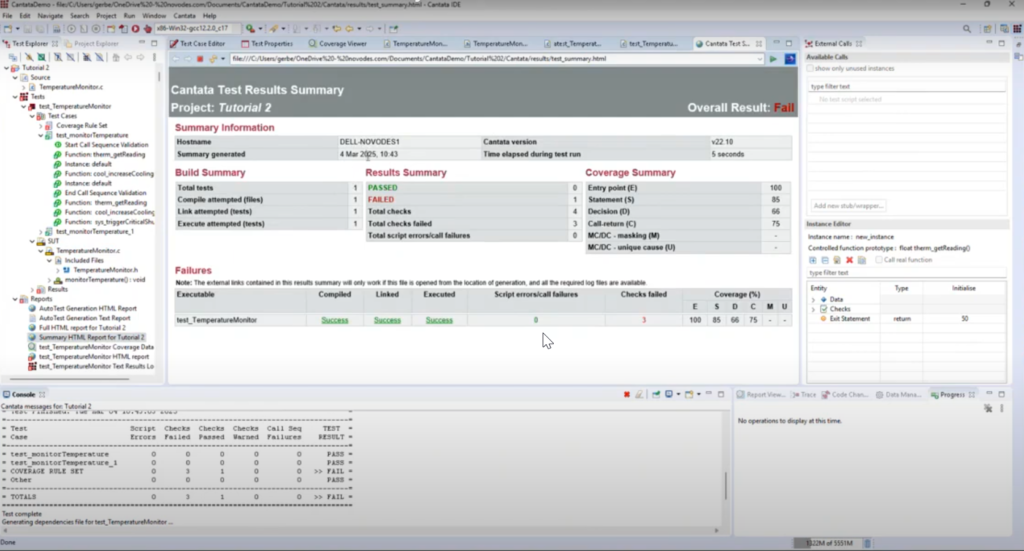The height and width of the screenshot is (551, 1024).
Task: Click the refresh icon in browser bar
Action: point(213,59)
